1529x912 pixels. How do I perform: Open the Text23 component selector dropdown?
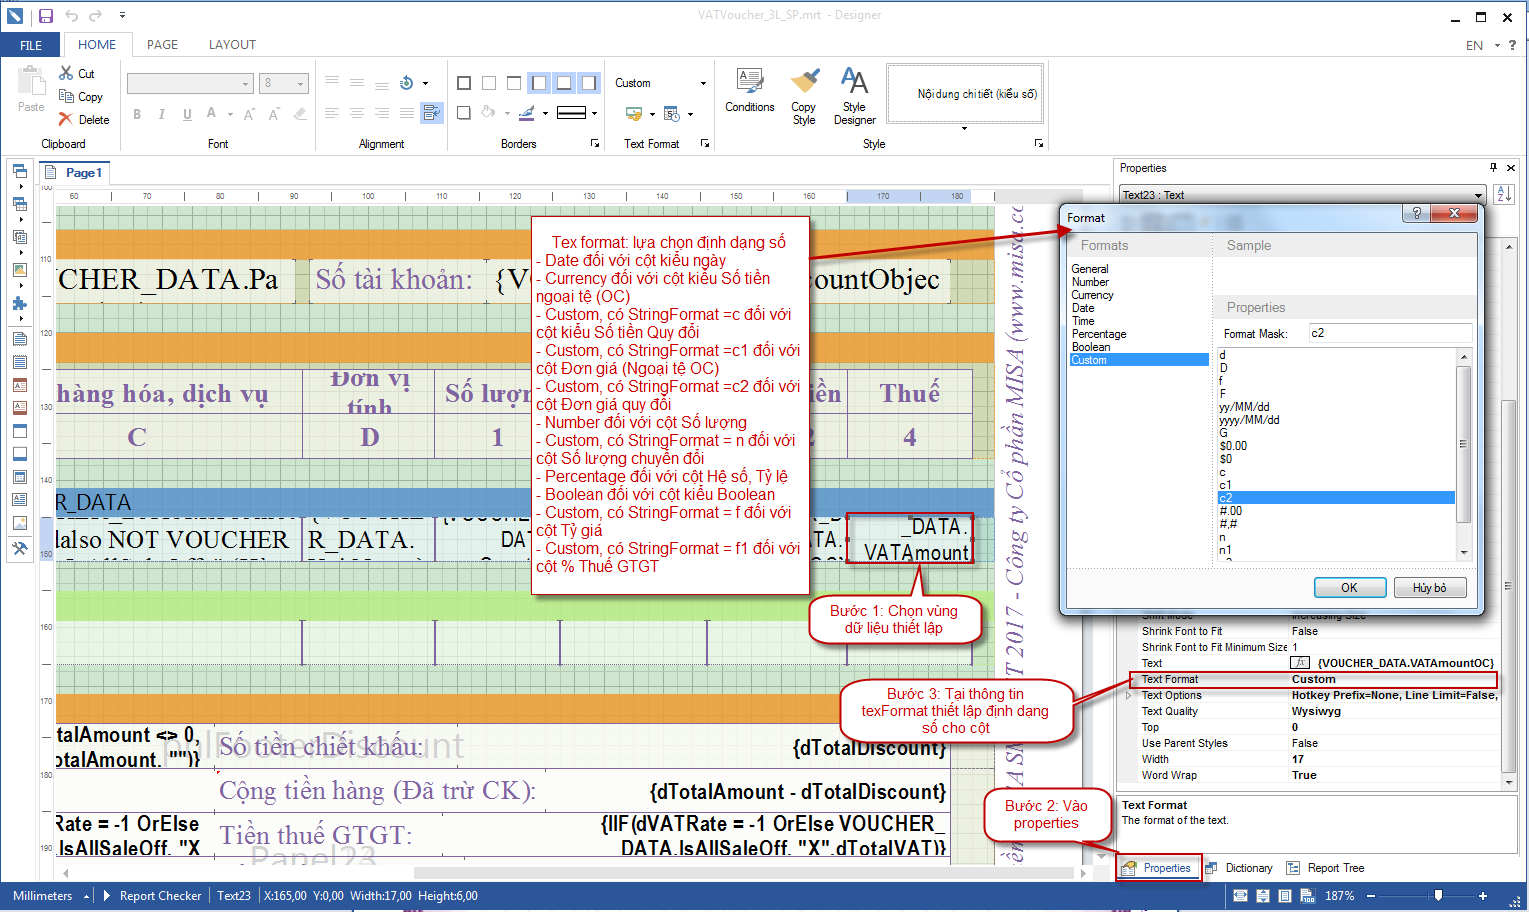[x=1478, y=195]
